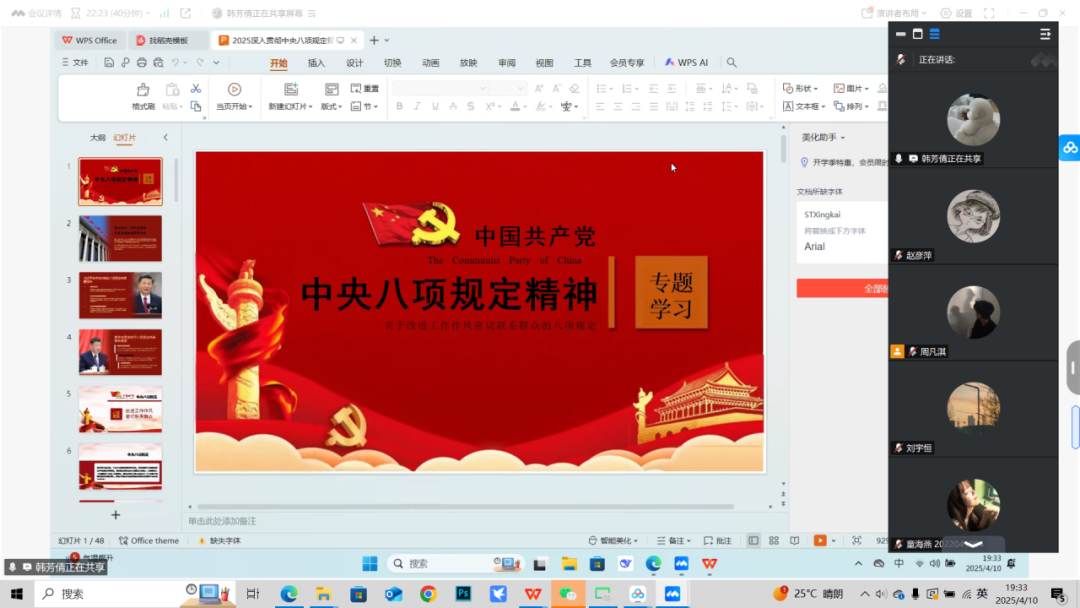Toggle normal view in status bar
Viewport: 1080px width, 608px height.
754,541
